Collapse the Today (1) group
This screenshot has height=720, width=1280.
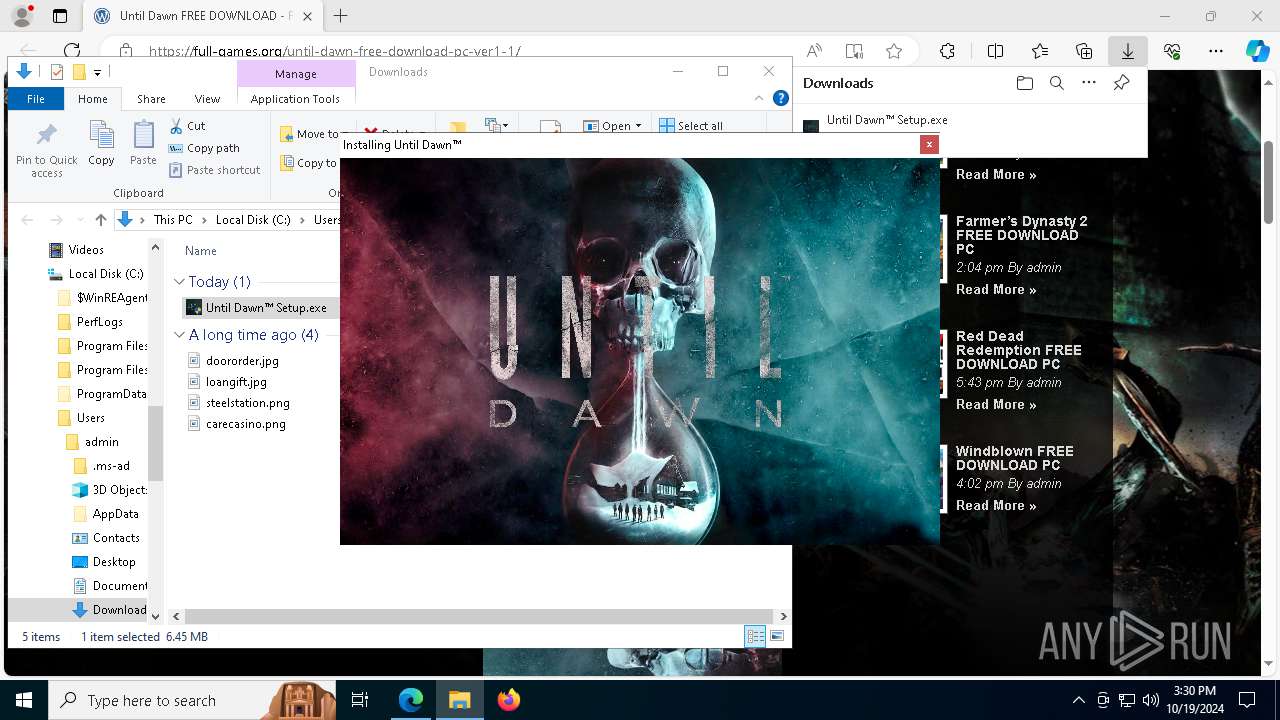[180, 282]
